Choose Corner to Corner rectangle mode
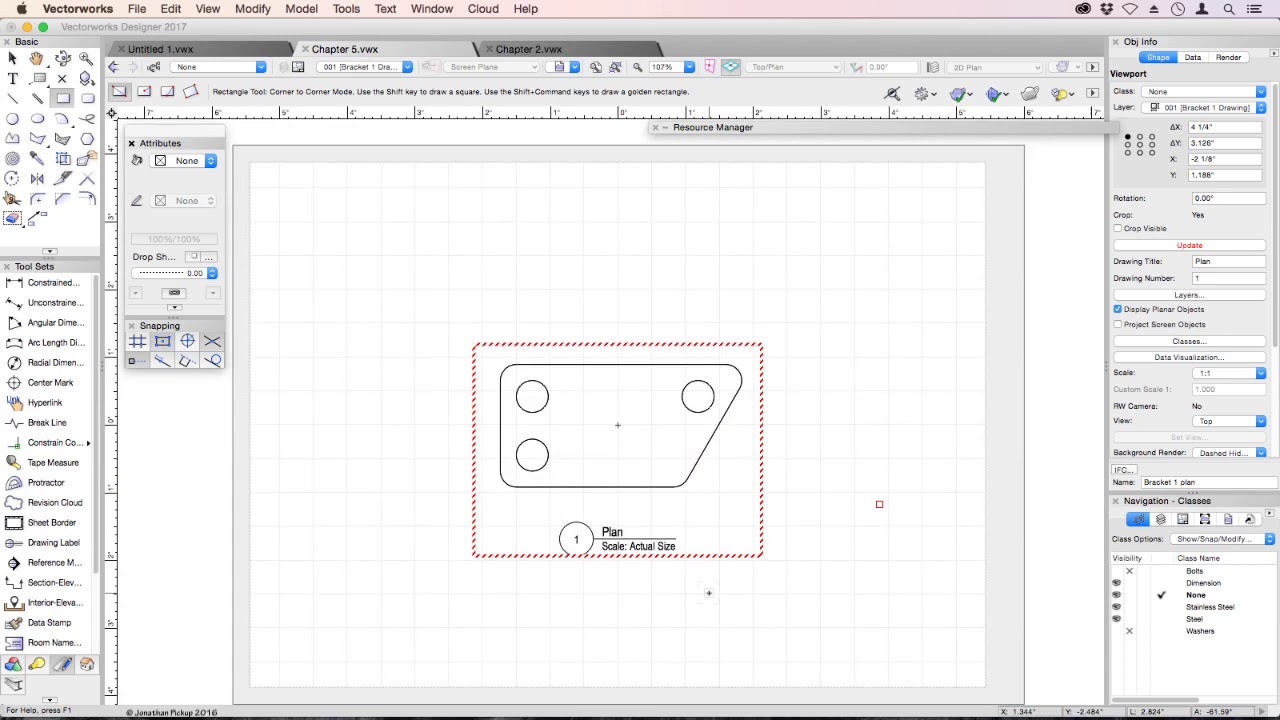Viewport: 1280px width, 720px height. pyautogui.click(x=119, y=92)
